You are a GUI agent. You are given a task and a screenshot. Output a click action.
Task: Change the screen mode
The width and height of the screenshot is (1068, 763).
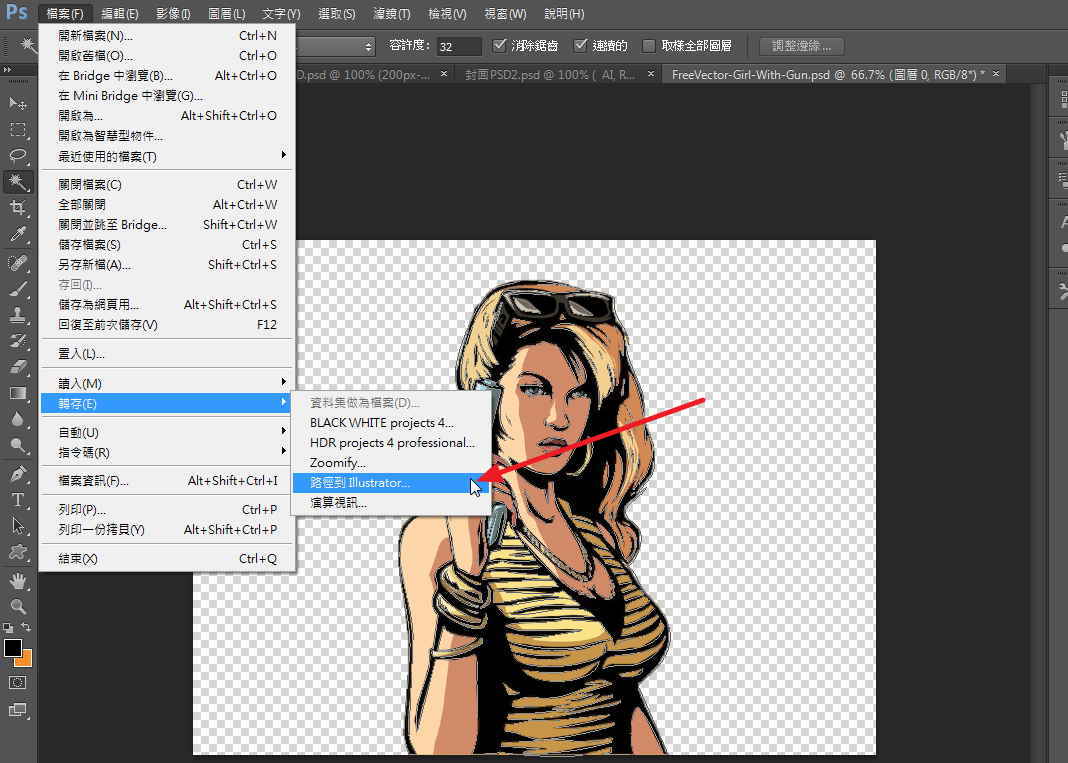pyautogui.click(x=18, y=711)
